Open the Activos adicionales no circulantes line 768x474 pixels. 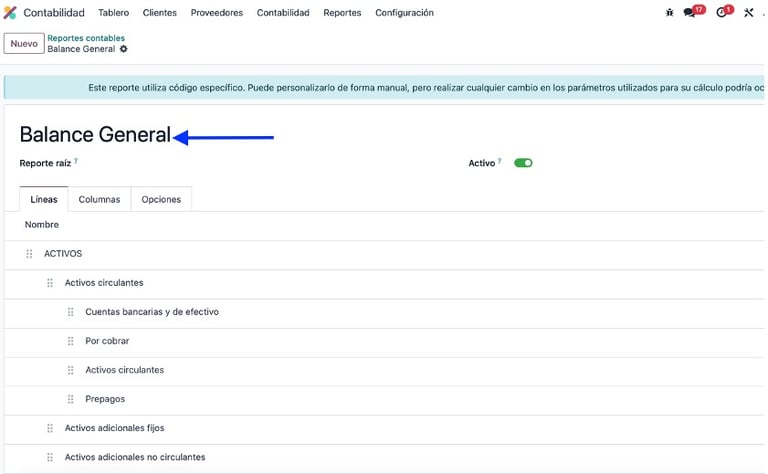coord(135,457)
